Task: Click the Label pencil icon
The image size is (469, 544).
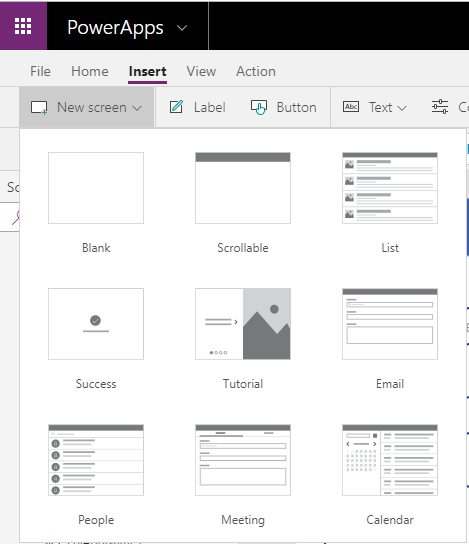Action: (176, 107)
